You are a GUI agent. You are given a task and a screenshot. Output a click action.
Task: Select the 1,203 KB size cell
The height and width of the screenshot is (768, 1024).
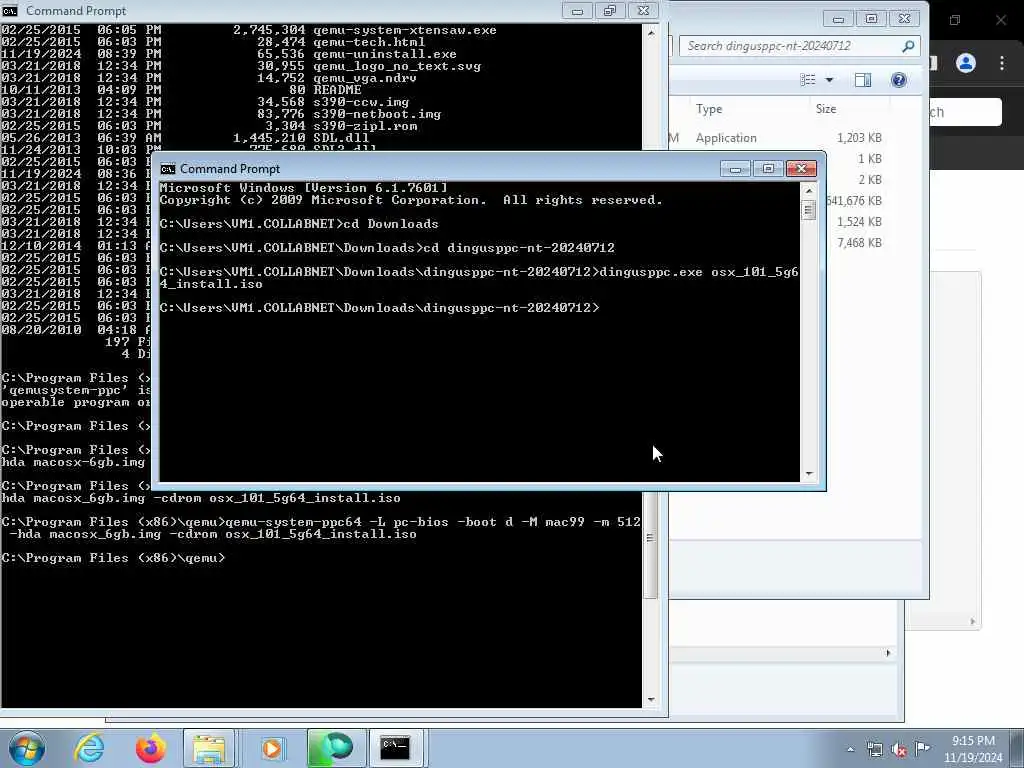coord(859,138)
